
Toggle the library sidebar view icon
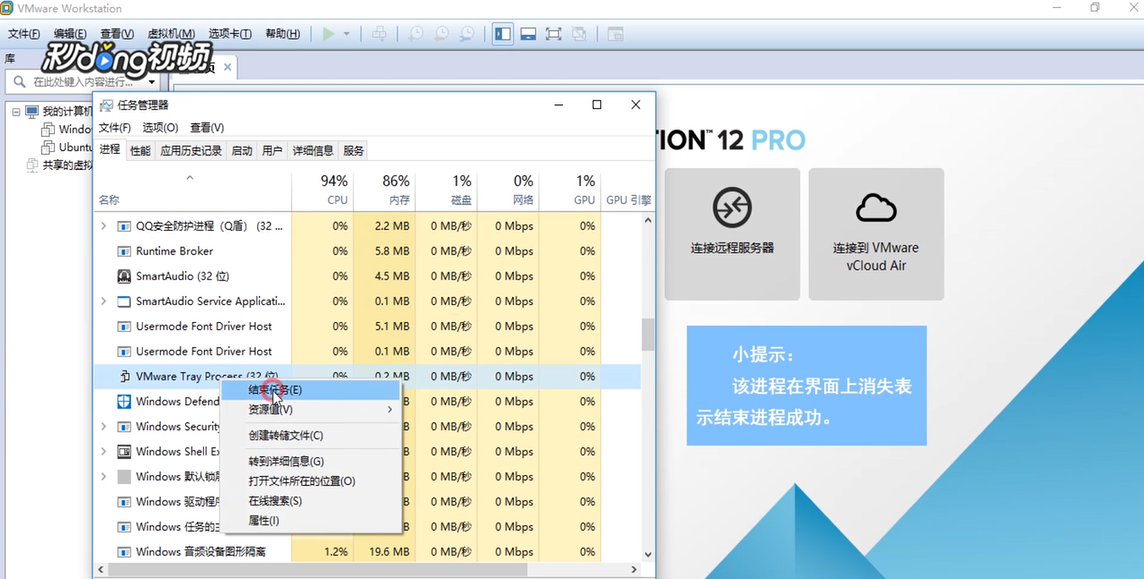point(503,34)
